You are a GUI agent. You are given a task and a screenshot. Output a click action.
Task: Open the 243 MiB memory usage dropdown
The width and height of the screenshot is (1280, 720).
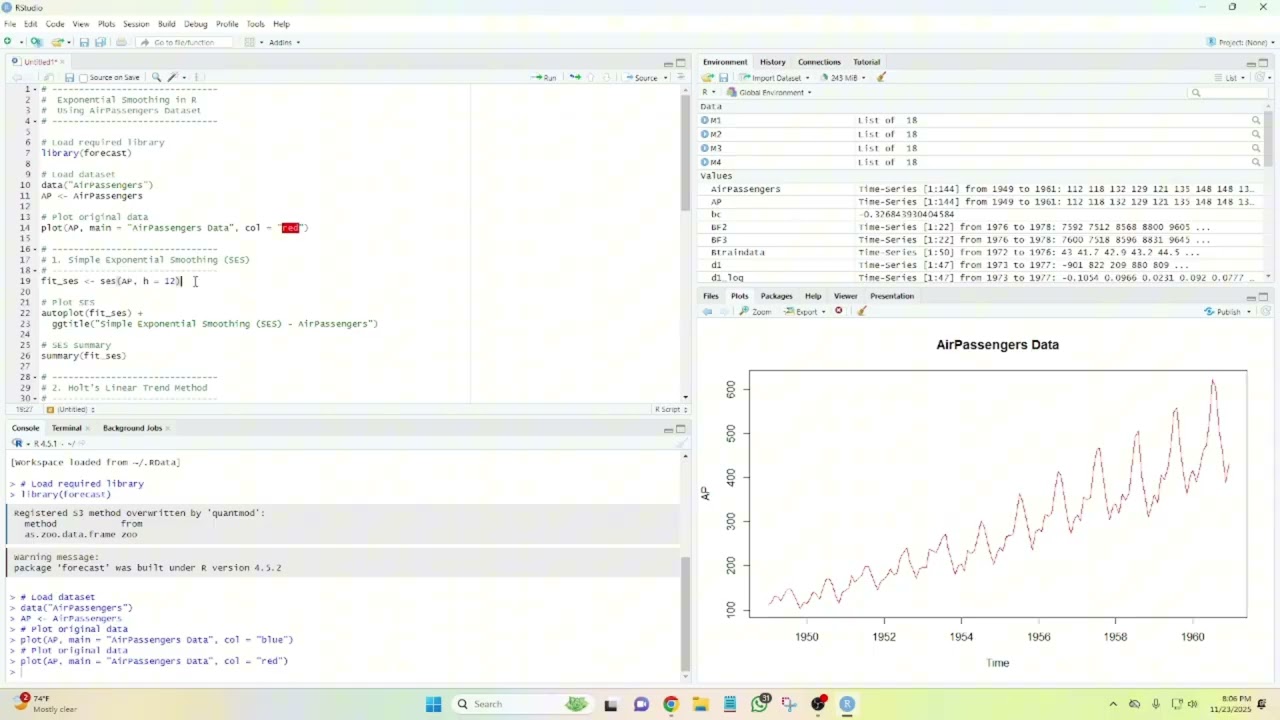coord(844,77)
